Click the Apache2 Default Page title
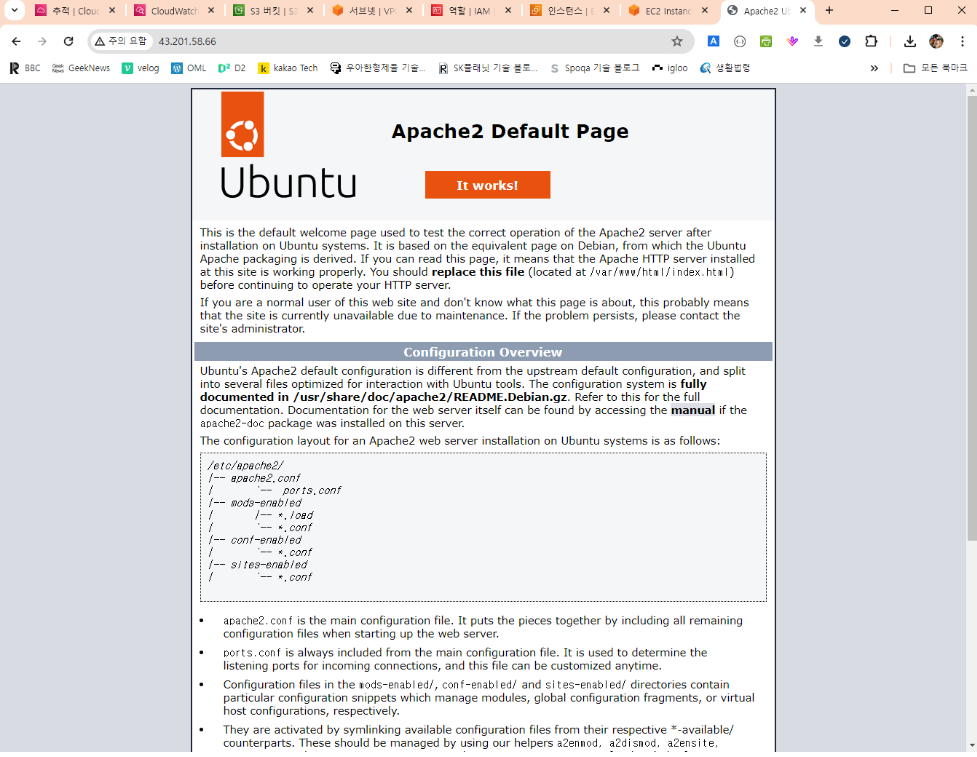 pyautogui.click(x=510, y=131)
